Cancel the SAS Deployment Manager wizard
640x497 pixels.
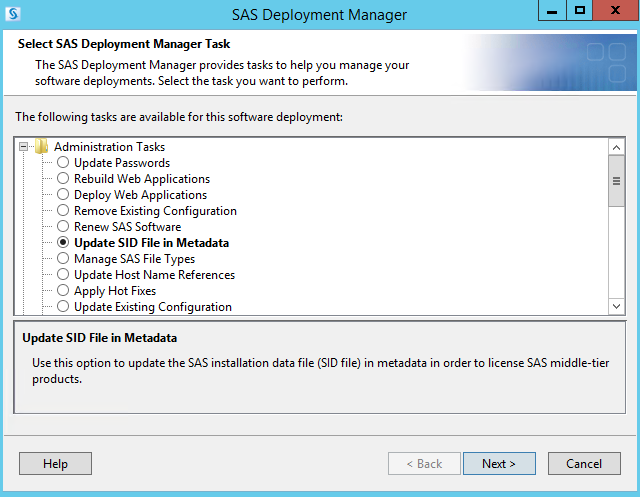point(584,463)
